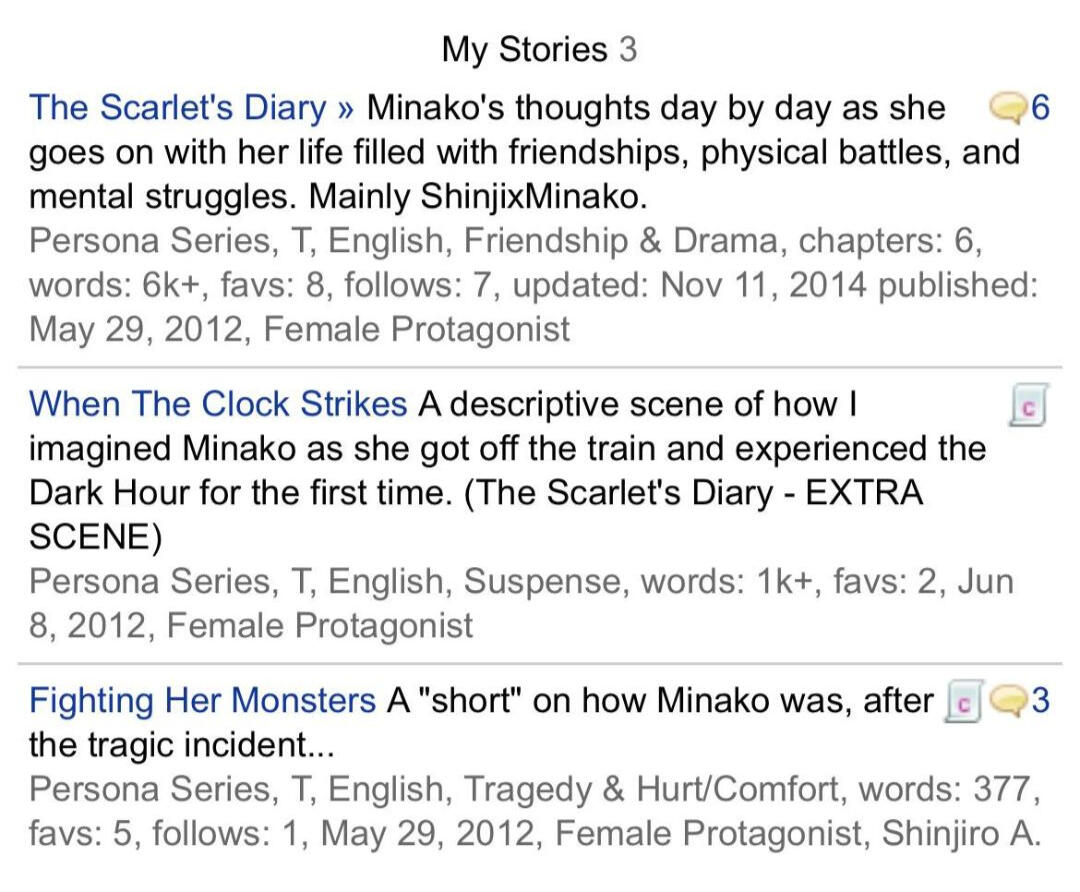The height and width of the screenshot is (892, 1080).
Task: Click the Suspense metadata line of second story
Action: 520,581
